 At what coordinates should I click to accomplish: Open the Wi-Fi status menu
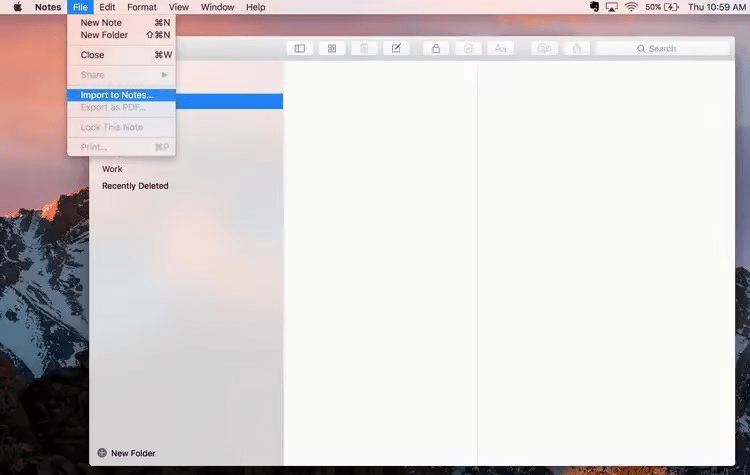(x=631, y=7)
